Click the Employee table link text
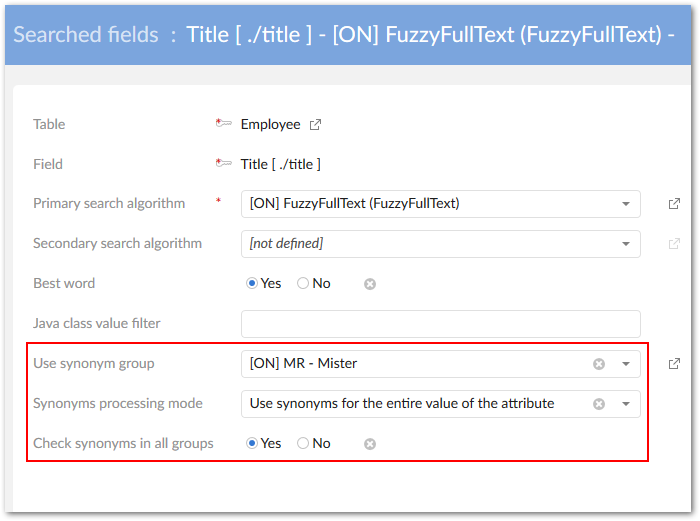 click(270, 125)
